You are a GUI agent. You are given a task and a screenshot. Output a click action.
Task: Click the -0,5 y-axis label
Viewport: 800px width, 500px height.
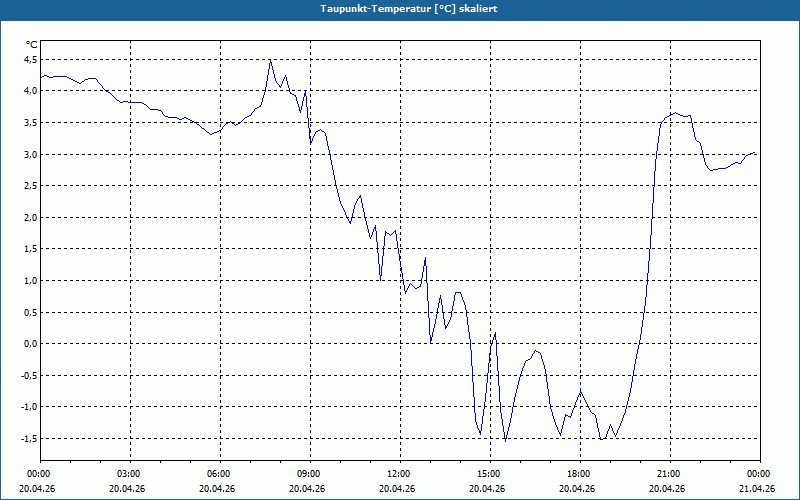[29, 376]
